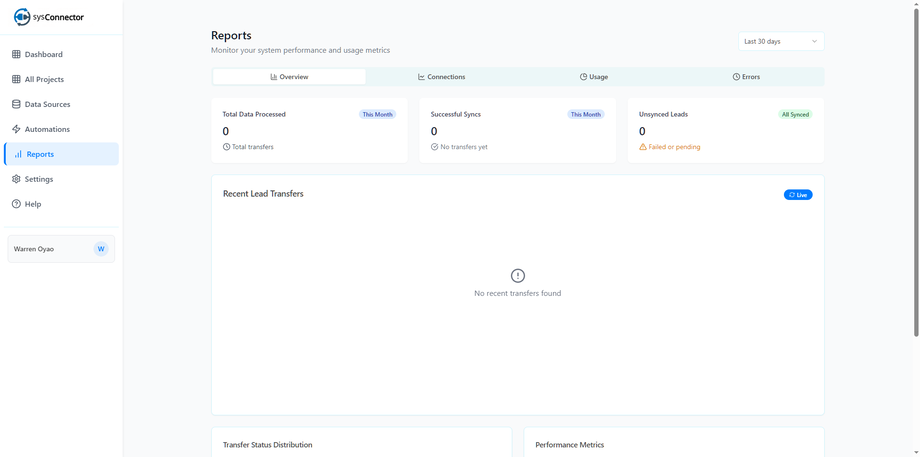Click the Automations lightning icon
Screen dimensions: 920x457
point(16,129)
